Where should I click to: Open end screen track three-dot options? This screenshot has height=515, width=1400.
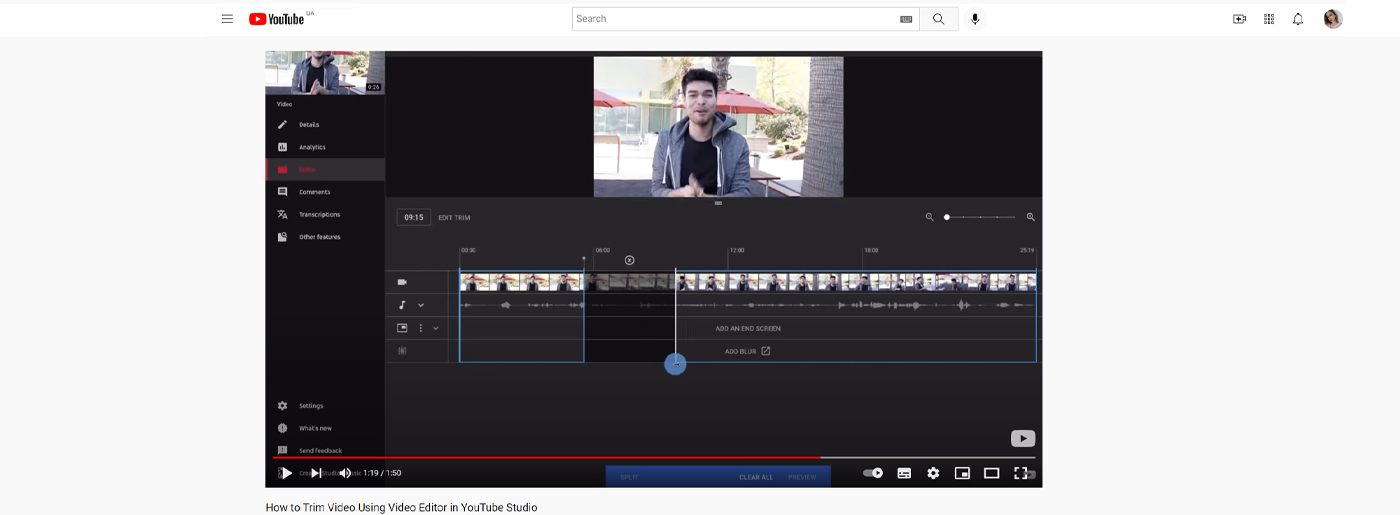421,328
